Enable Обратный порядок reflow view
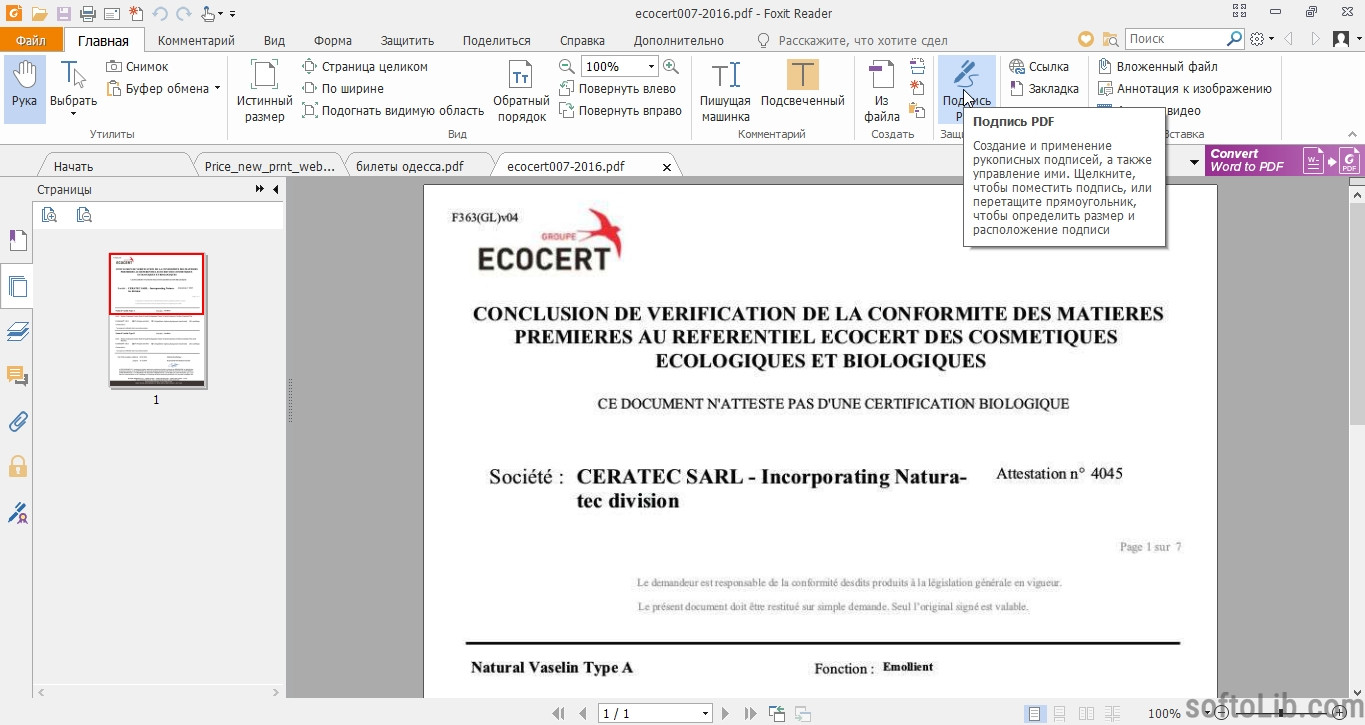This screenshot has height=725, width=1365. coord(521,90)
